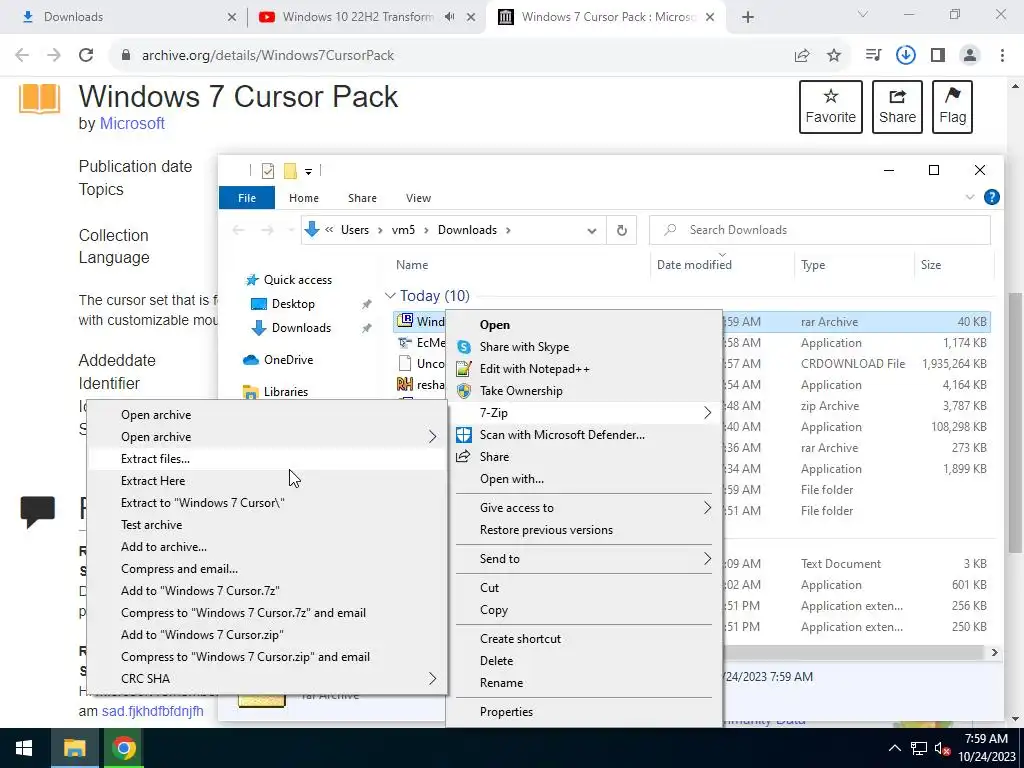
Task: Select Desktop in Quick access
Action: tap(293, 304)
